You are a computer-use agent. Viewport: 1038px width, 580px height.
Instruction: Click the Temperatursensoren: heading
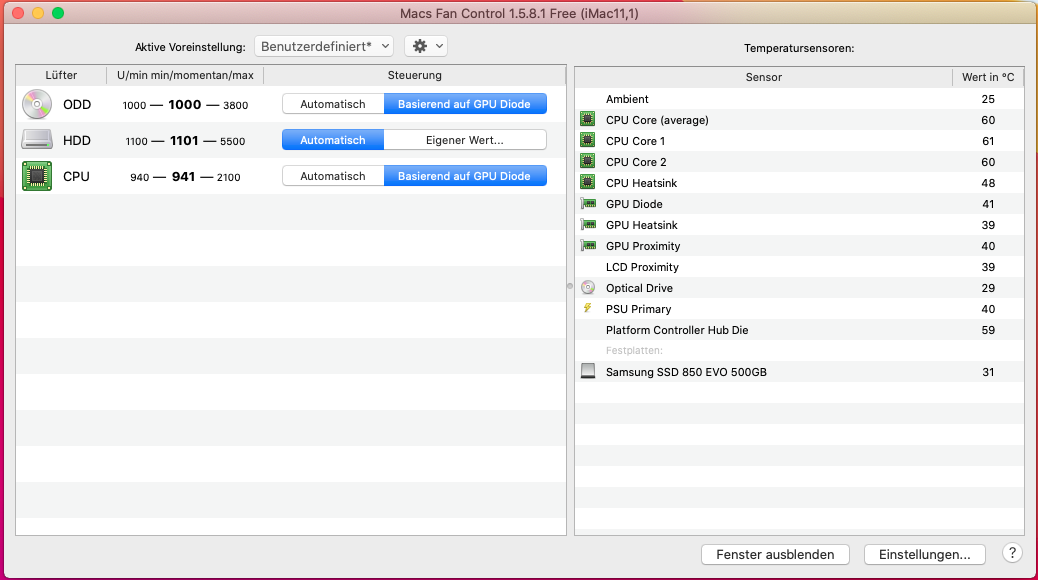point(799,48)
